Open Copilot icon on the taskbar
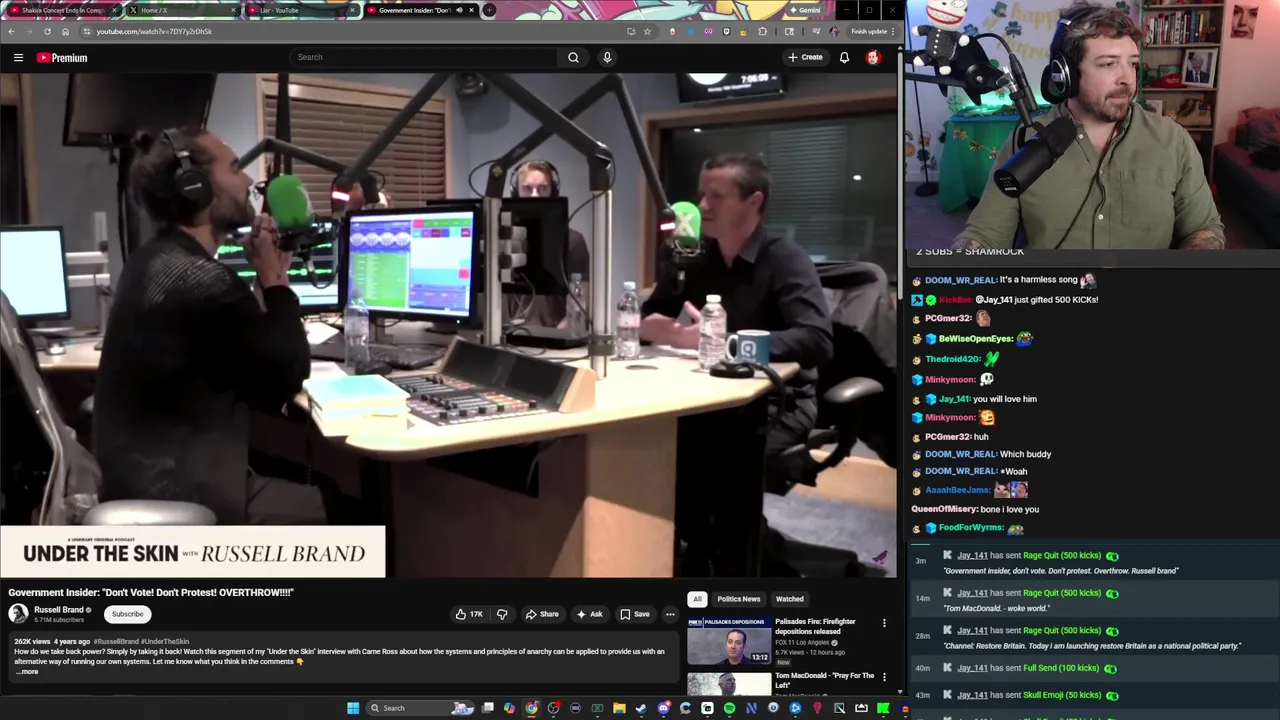 509,708
